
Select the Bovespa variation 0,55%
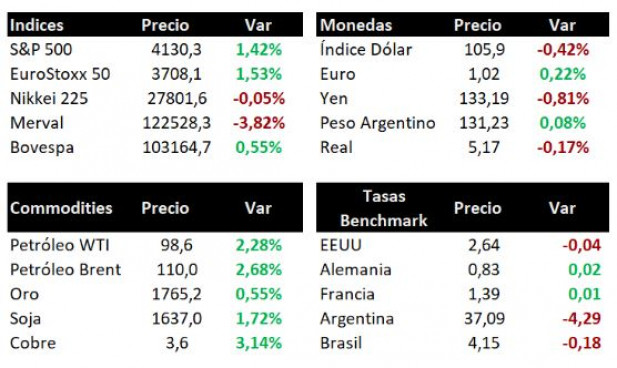click(259, 147)
